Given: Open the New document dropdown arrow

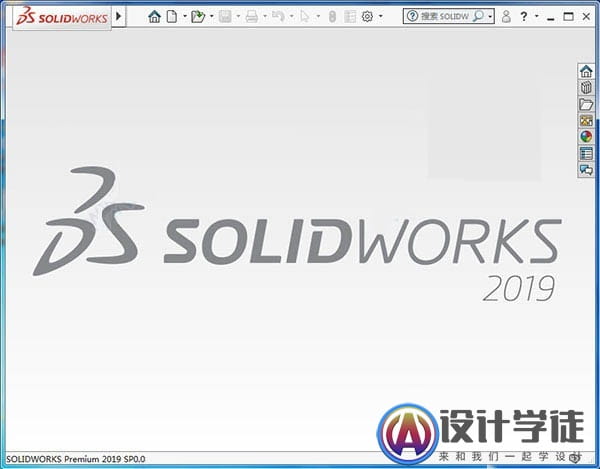Looking at the screenshot, I should pyautogui.click(x=185, y=16).
